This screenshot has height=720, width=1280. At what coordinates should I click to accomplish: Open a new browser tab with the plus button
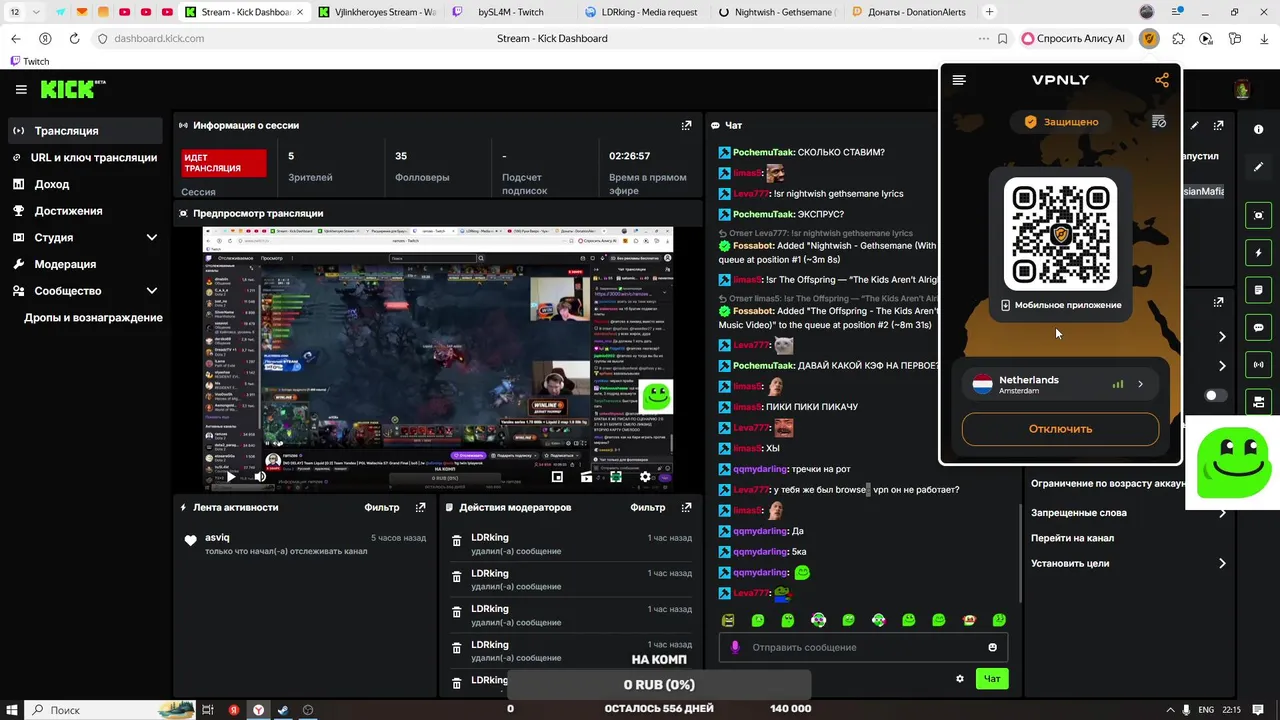click(x=990, y=12)
